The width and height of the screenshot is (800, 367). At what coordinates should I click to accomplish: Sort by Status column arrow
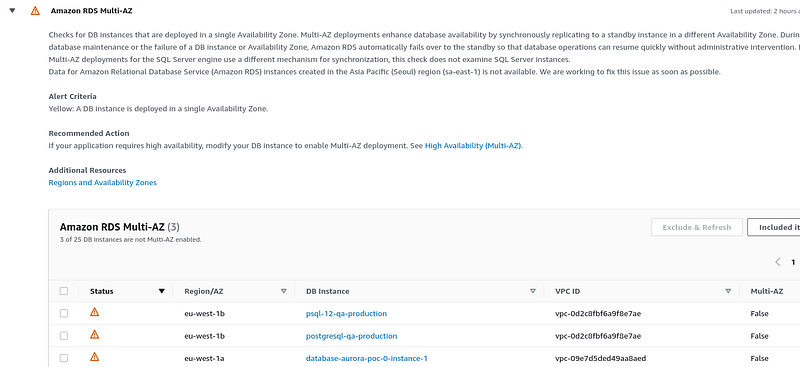162,291
